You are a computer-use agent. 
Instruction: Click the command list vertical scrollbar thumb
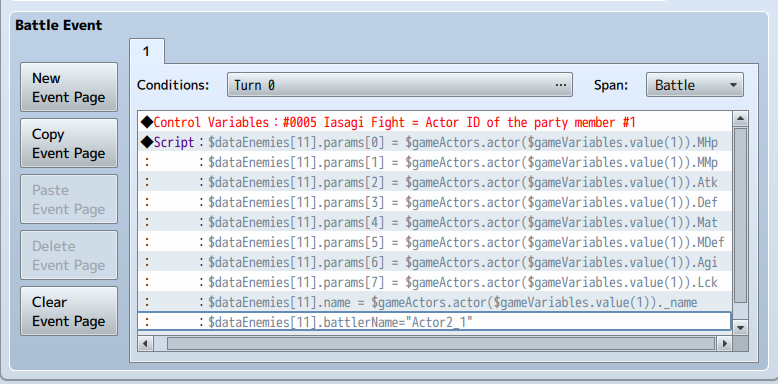(740, 215)
